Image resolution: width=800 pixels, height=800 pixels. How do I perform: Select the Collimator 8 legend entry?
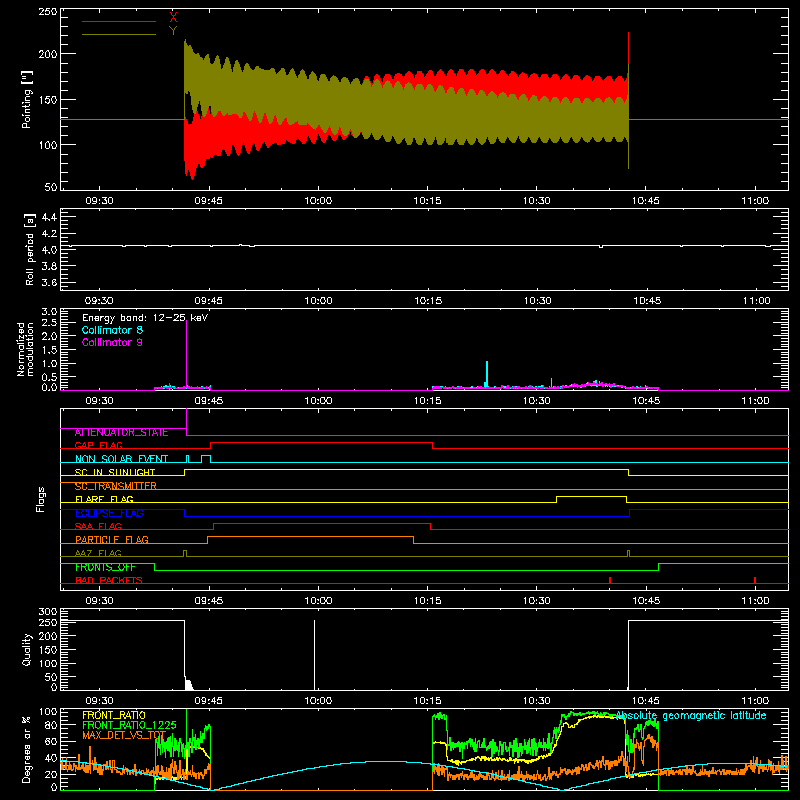point(112,330)
